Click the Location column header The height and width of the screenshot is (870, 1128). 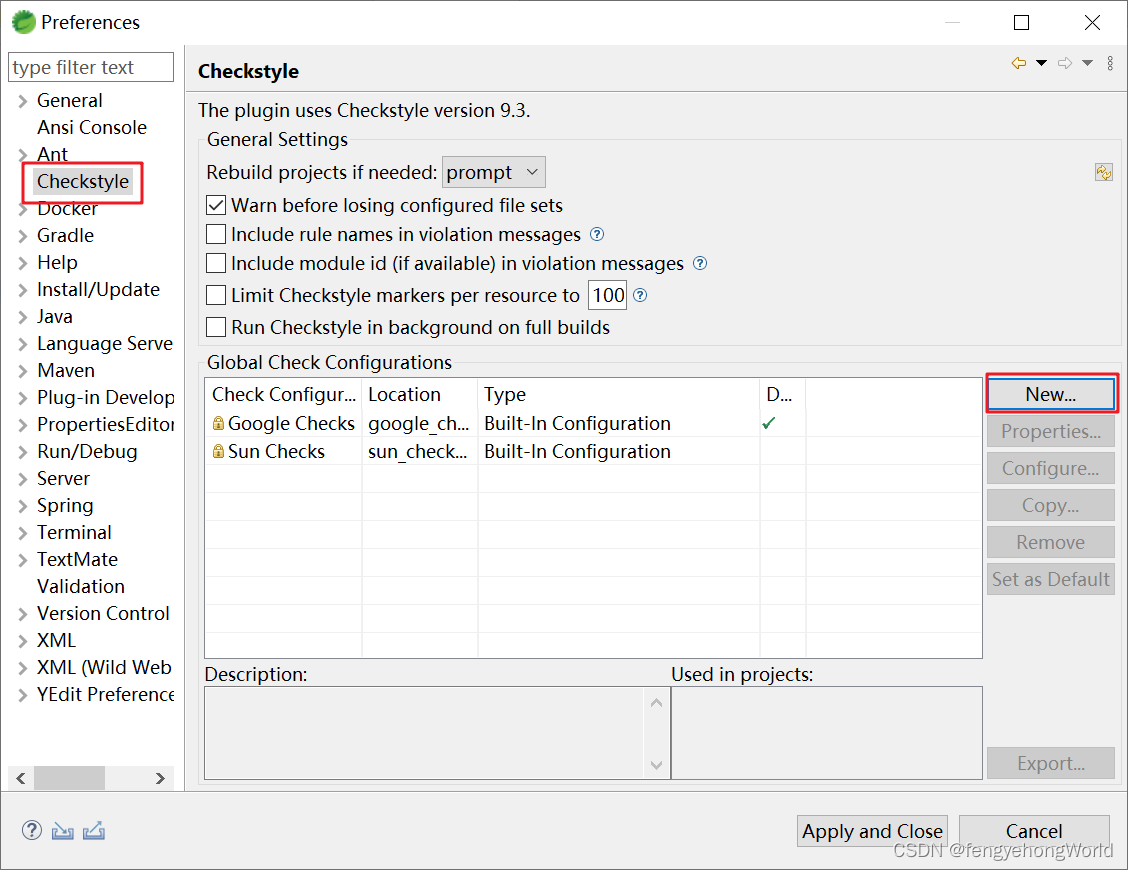coord(420,394)
